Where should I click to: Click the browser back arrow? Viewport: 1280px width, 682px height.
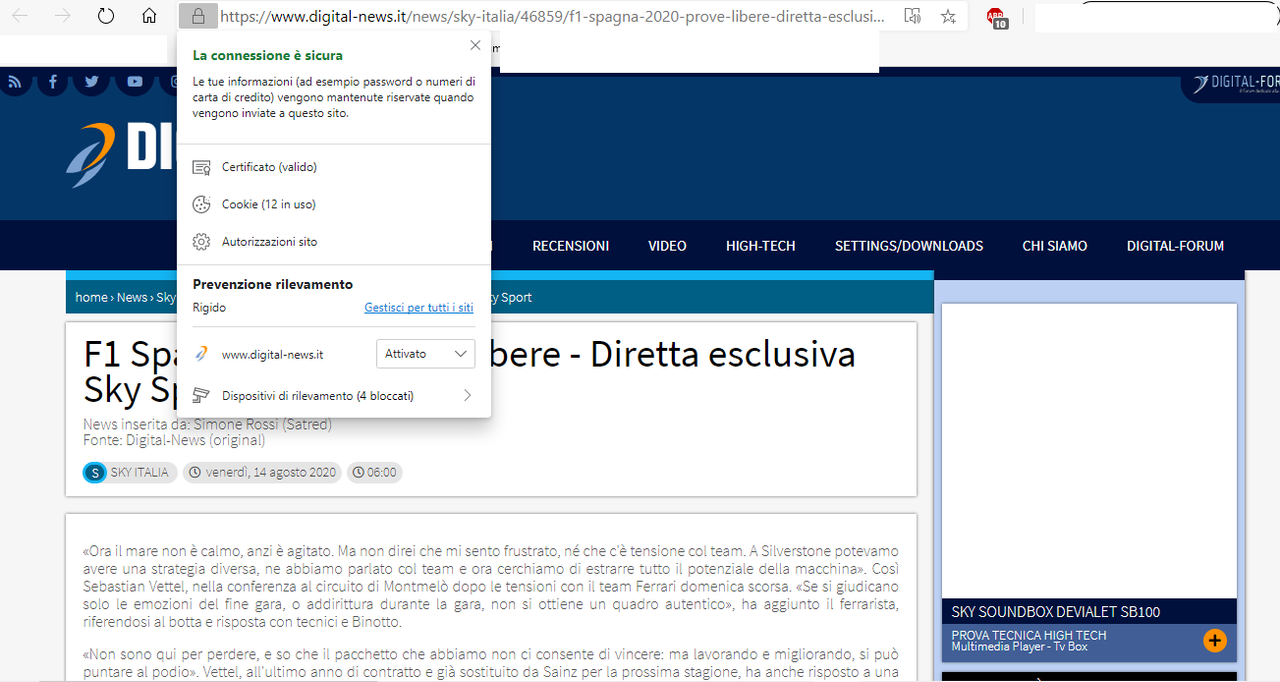[19, 16]
